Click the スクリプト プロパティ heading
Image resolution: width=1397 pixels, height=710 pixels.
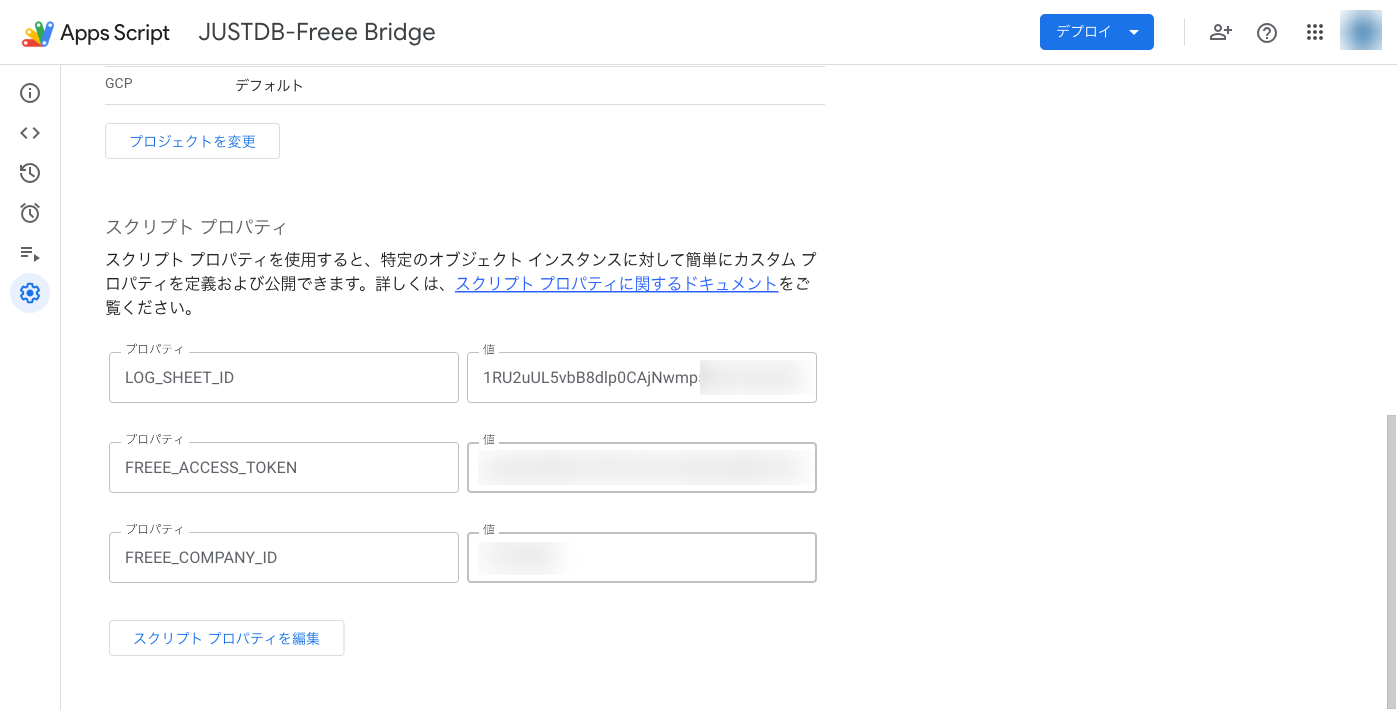click(196, 226)
